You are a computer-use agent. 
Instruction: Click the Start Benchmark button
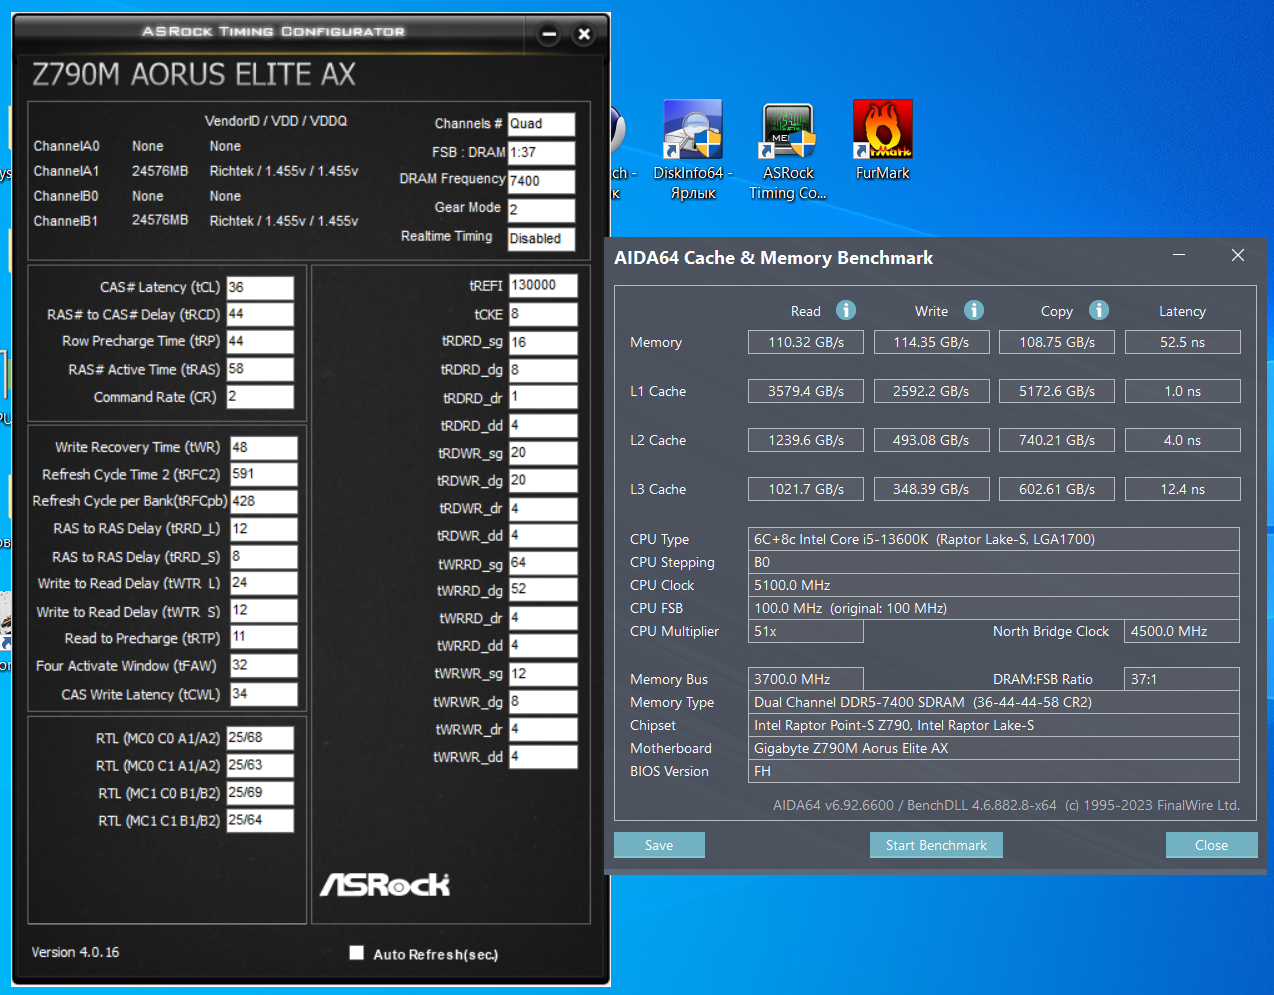point(936,845)
